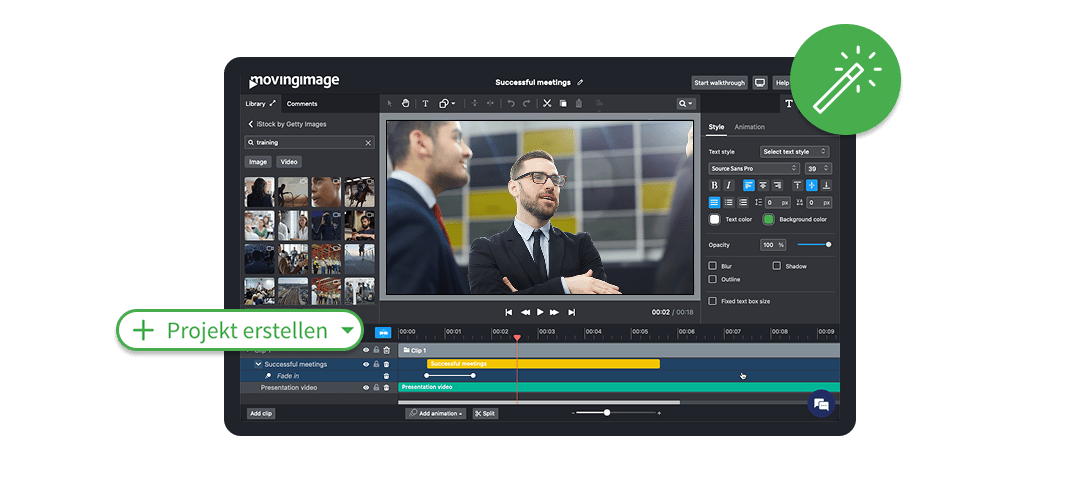Open the Projekt erstellen dropdown arrow
Screen dimensions: 1080x492
point(348,330)
